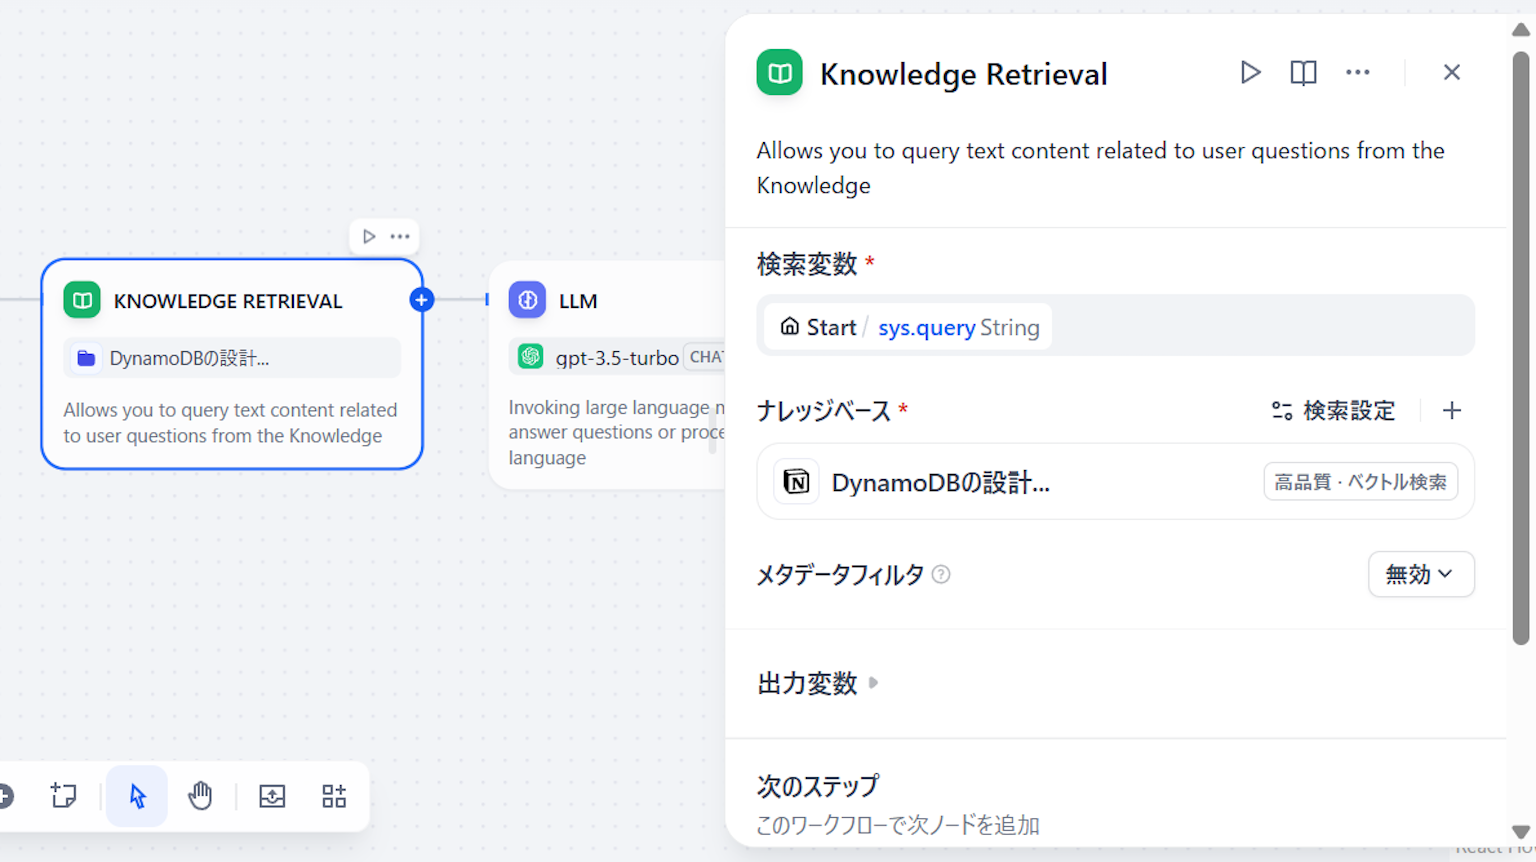Edit the Knowledge Retrieval title text
This screenshot has width=1536, height=862.
tap(963, 74)
